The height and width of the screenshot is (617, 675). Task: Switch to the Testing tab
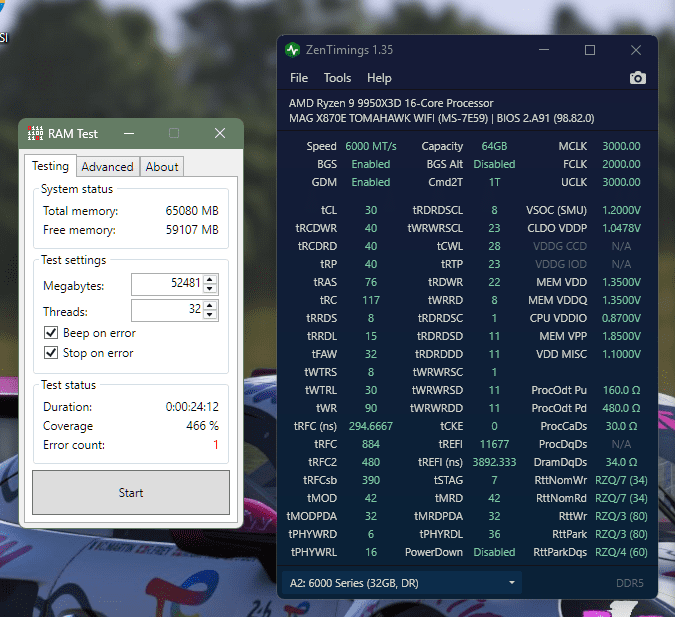point(50,166)
